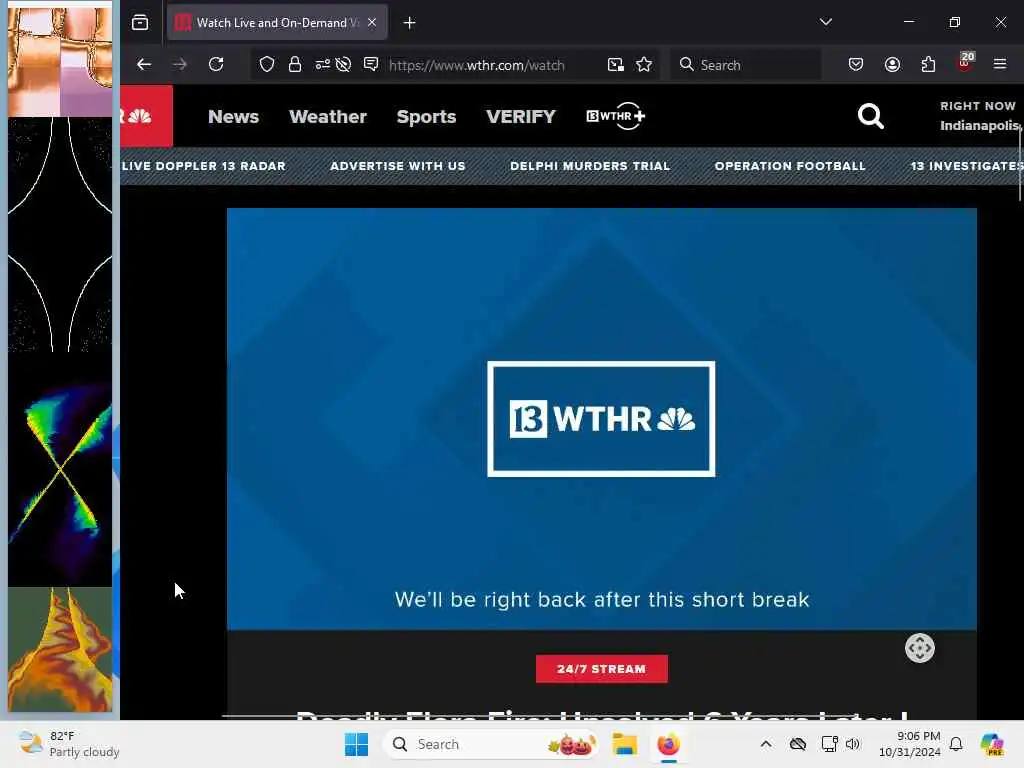Select the Watch Live and On-Demand tab
1024x768 pixels.
[277, 22]
